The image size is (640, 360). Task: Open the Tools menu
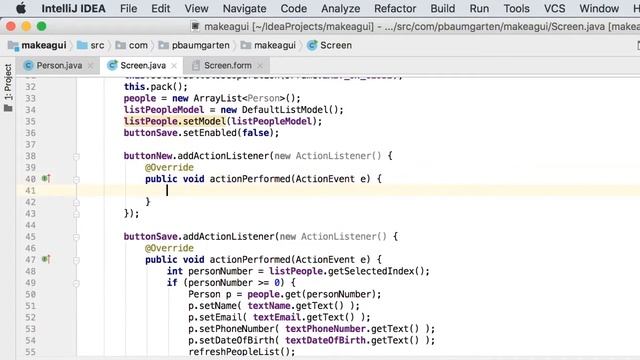[x=516, y=8]
